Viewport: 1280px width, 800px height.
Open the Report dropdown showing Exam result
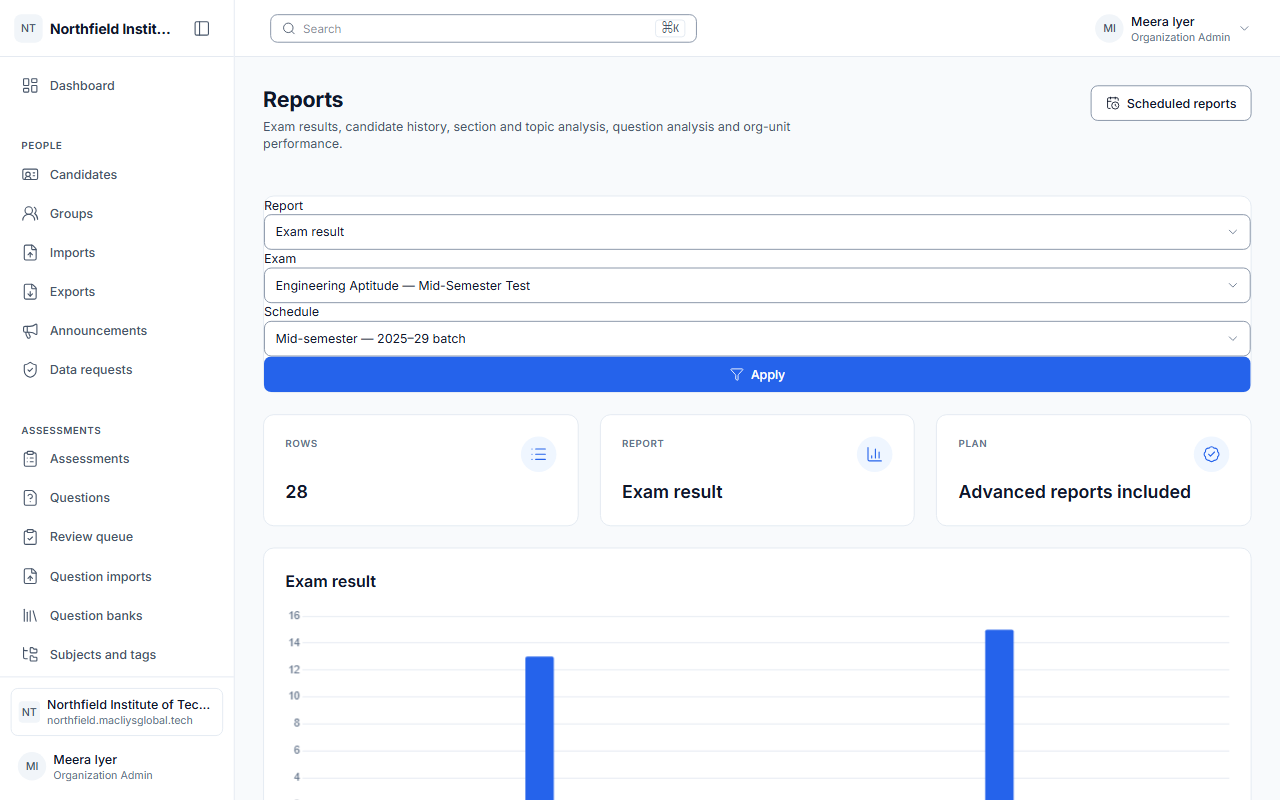click(x=757, y=232)
